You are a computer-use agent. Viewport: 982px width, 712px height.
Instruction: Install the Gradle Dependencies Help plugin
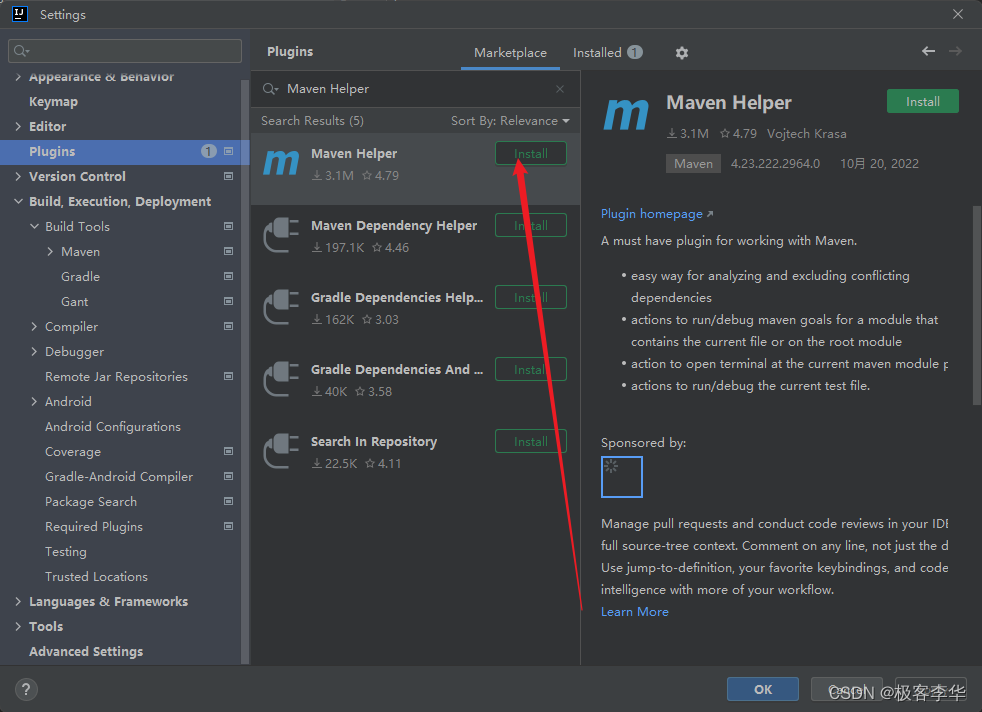click(531, 297)
